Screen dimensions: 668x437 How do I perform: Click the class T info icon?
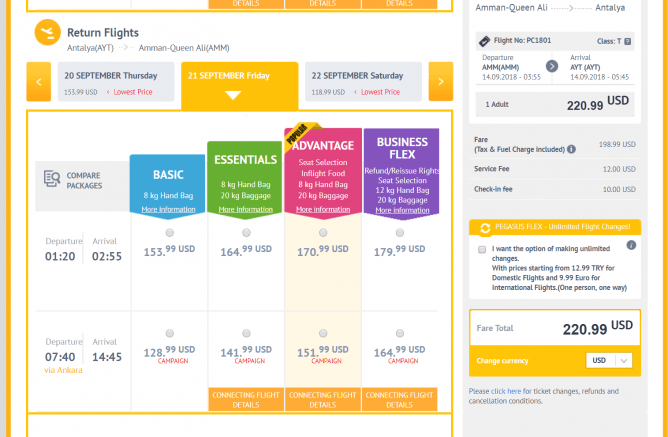pyautogui.click(x=632, y=40)
